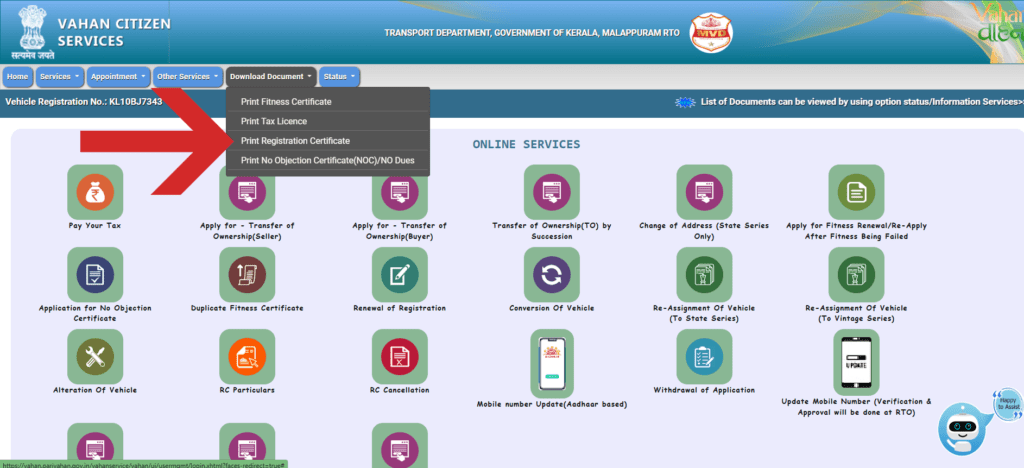Screen dimensions: 1024x468
Task: Open Withdrawal of Application icon
Action: [x=703, y=356]
